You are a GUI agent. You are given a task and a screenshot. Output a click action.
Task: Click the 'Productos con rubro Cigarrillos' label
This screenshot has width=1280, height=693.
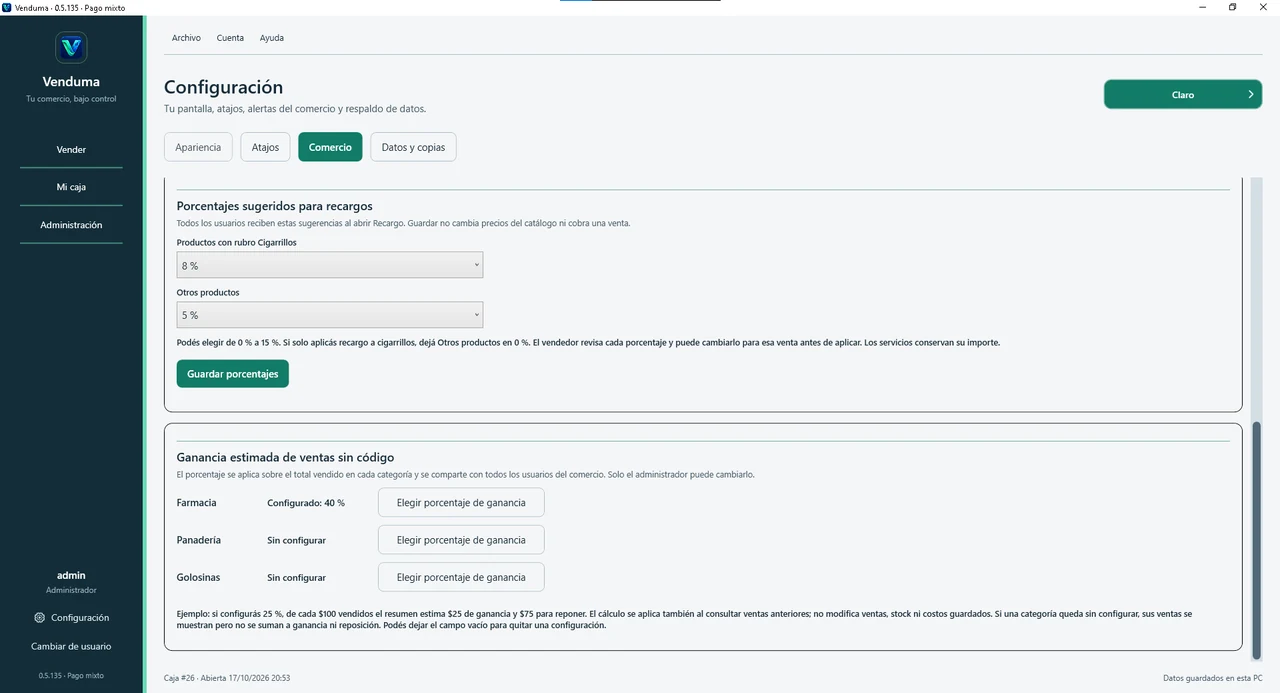[x=236, y=242]
